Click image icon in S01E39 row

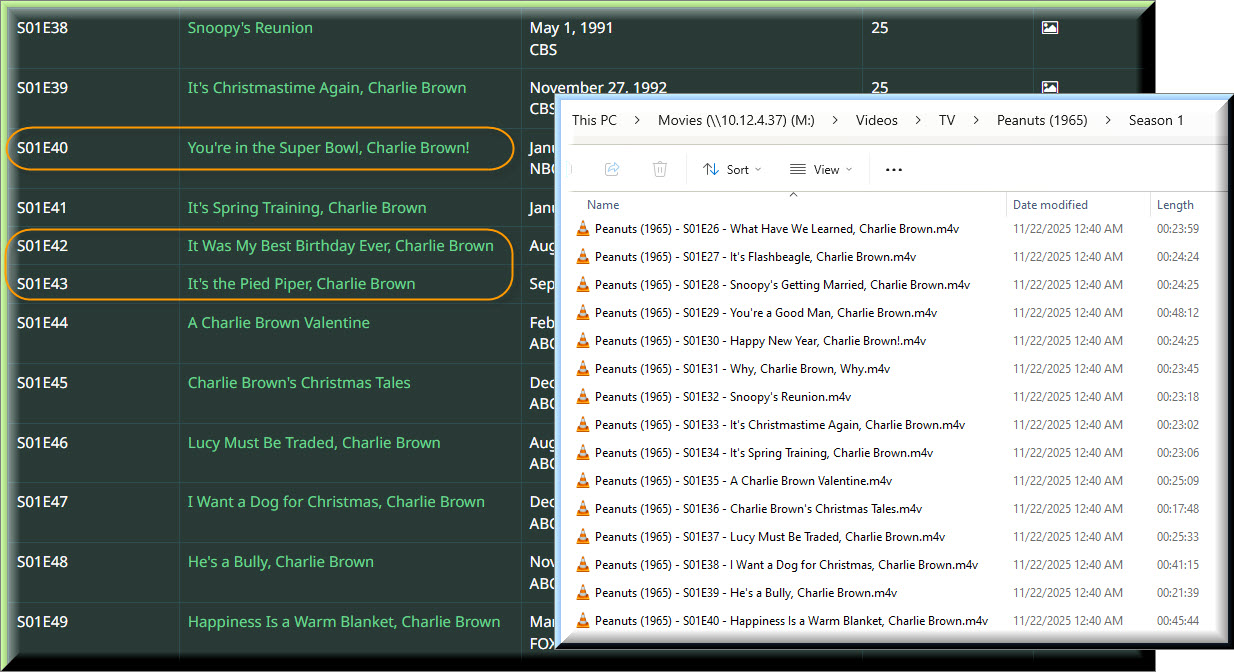tap(1049, 88)
